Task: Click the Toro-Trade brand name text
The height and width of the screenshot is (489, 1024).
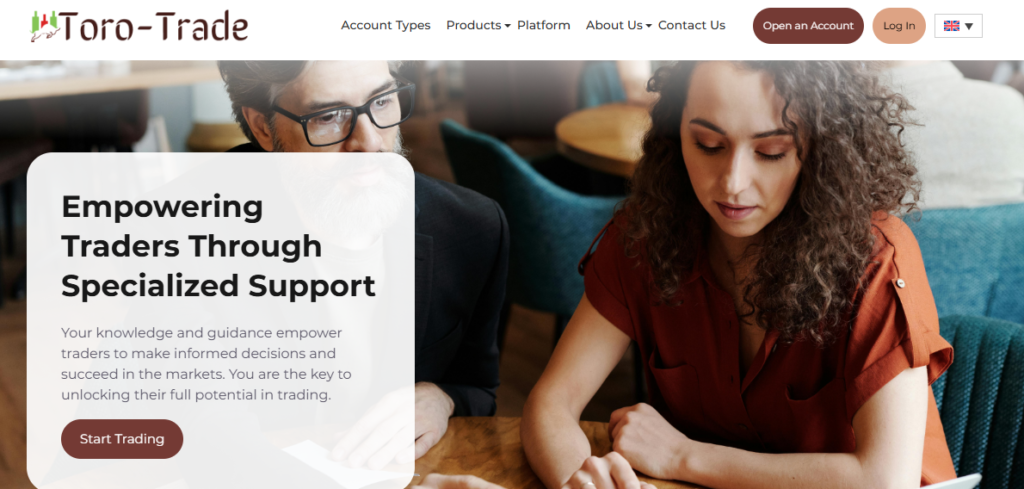Action: (153, 27)
